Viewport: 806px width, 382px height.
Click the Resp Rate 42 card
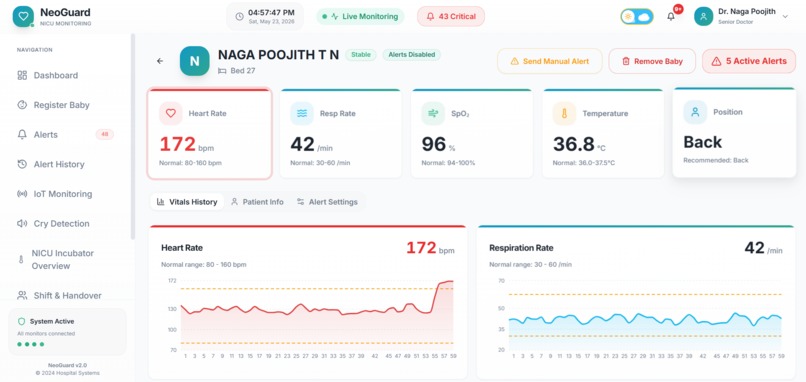pos(341,134)
